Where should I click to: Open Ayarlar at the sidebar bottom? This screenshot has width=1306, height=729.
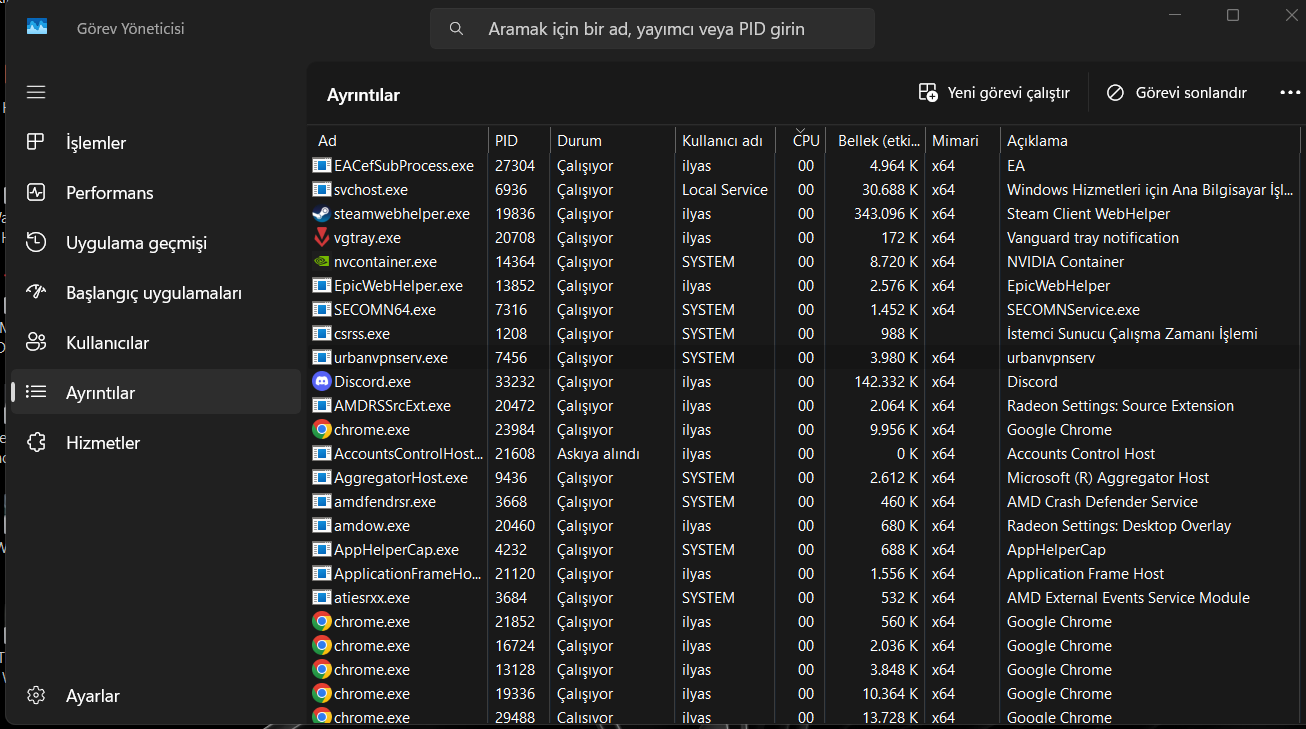coord(156,695)
